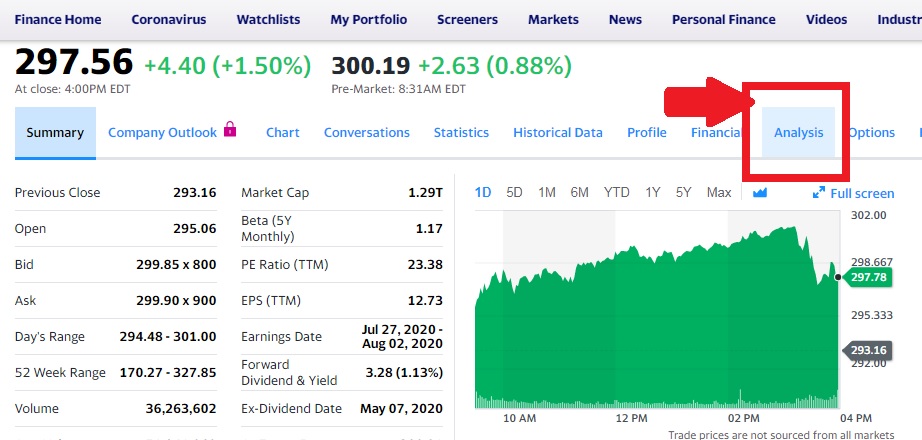Click the pre-market price 300.19
Screen dimensions: 922x440
click(370, 65)
